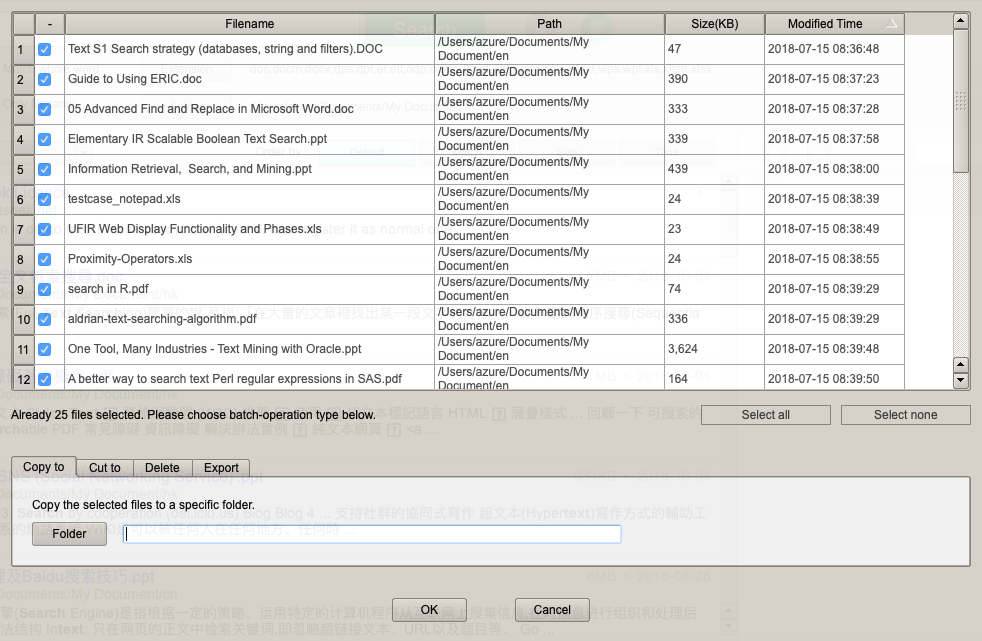Uncheck Proximity-Operators.xls row checkbox
The image size is (982, 641).
pyautogui.click(x=45, y=259)
